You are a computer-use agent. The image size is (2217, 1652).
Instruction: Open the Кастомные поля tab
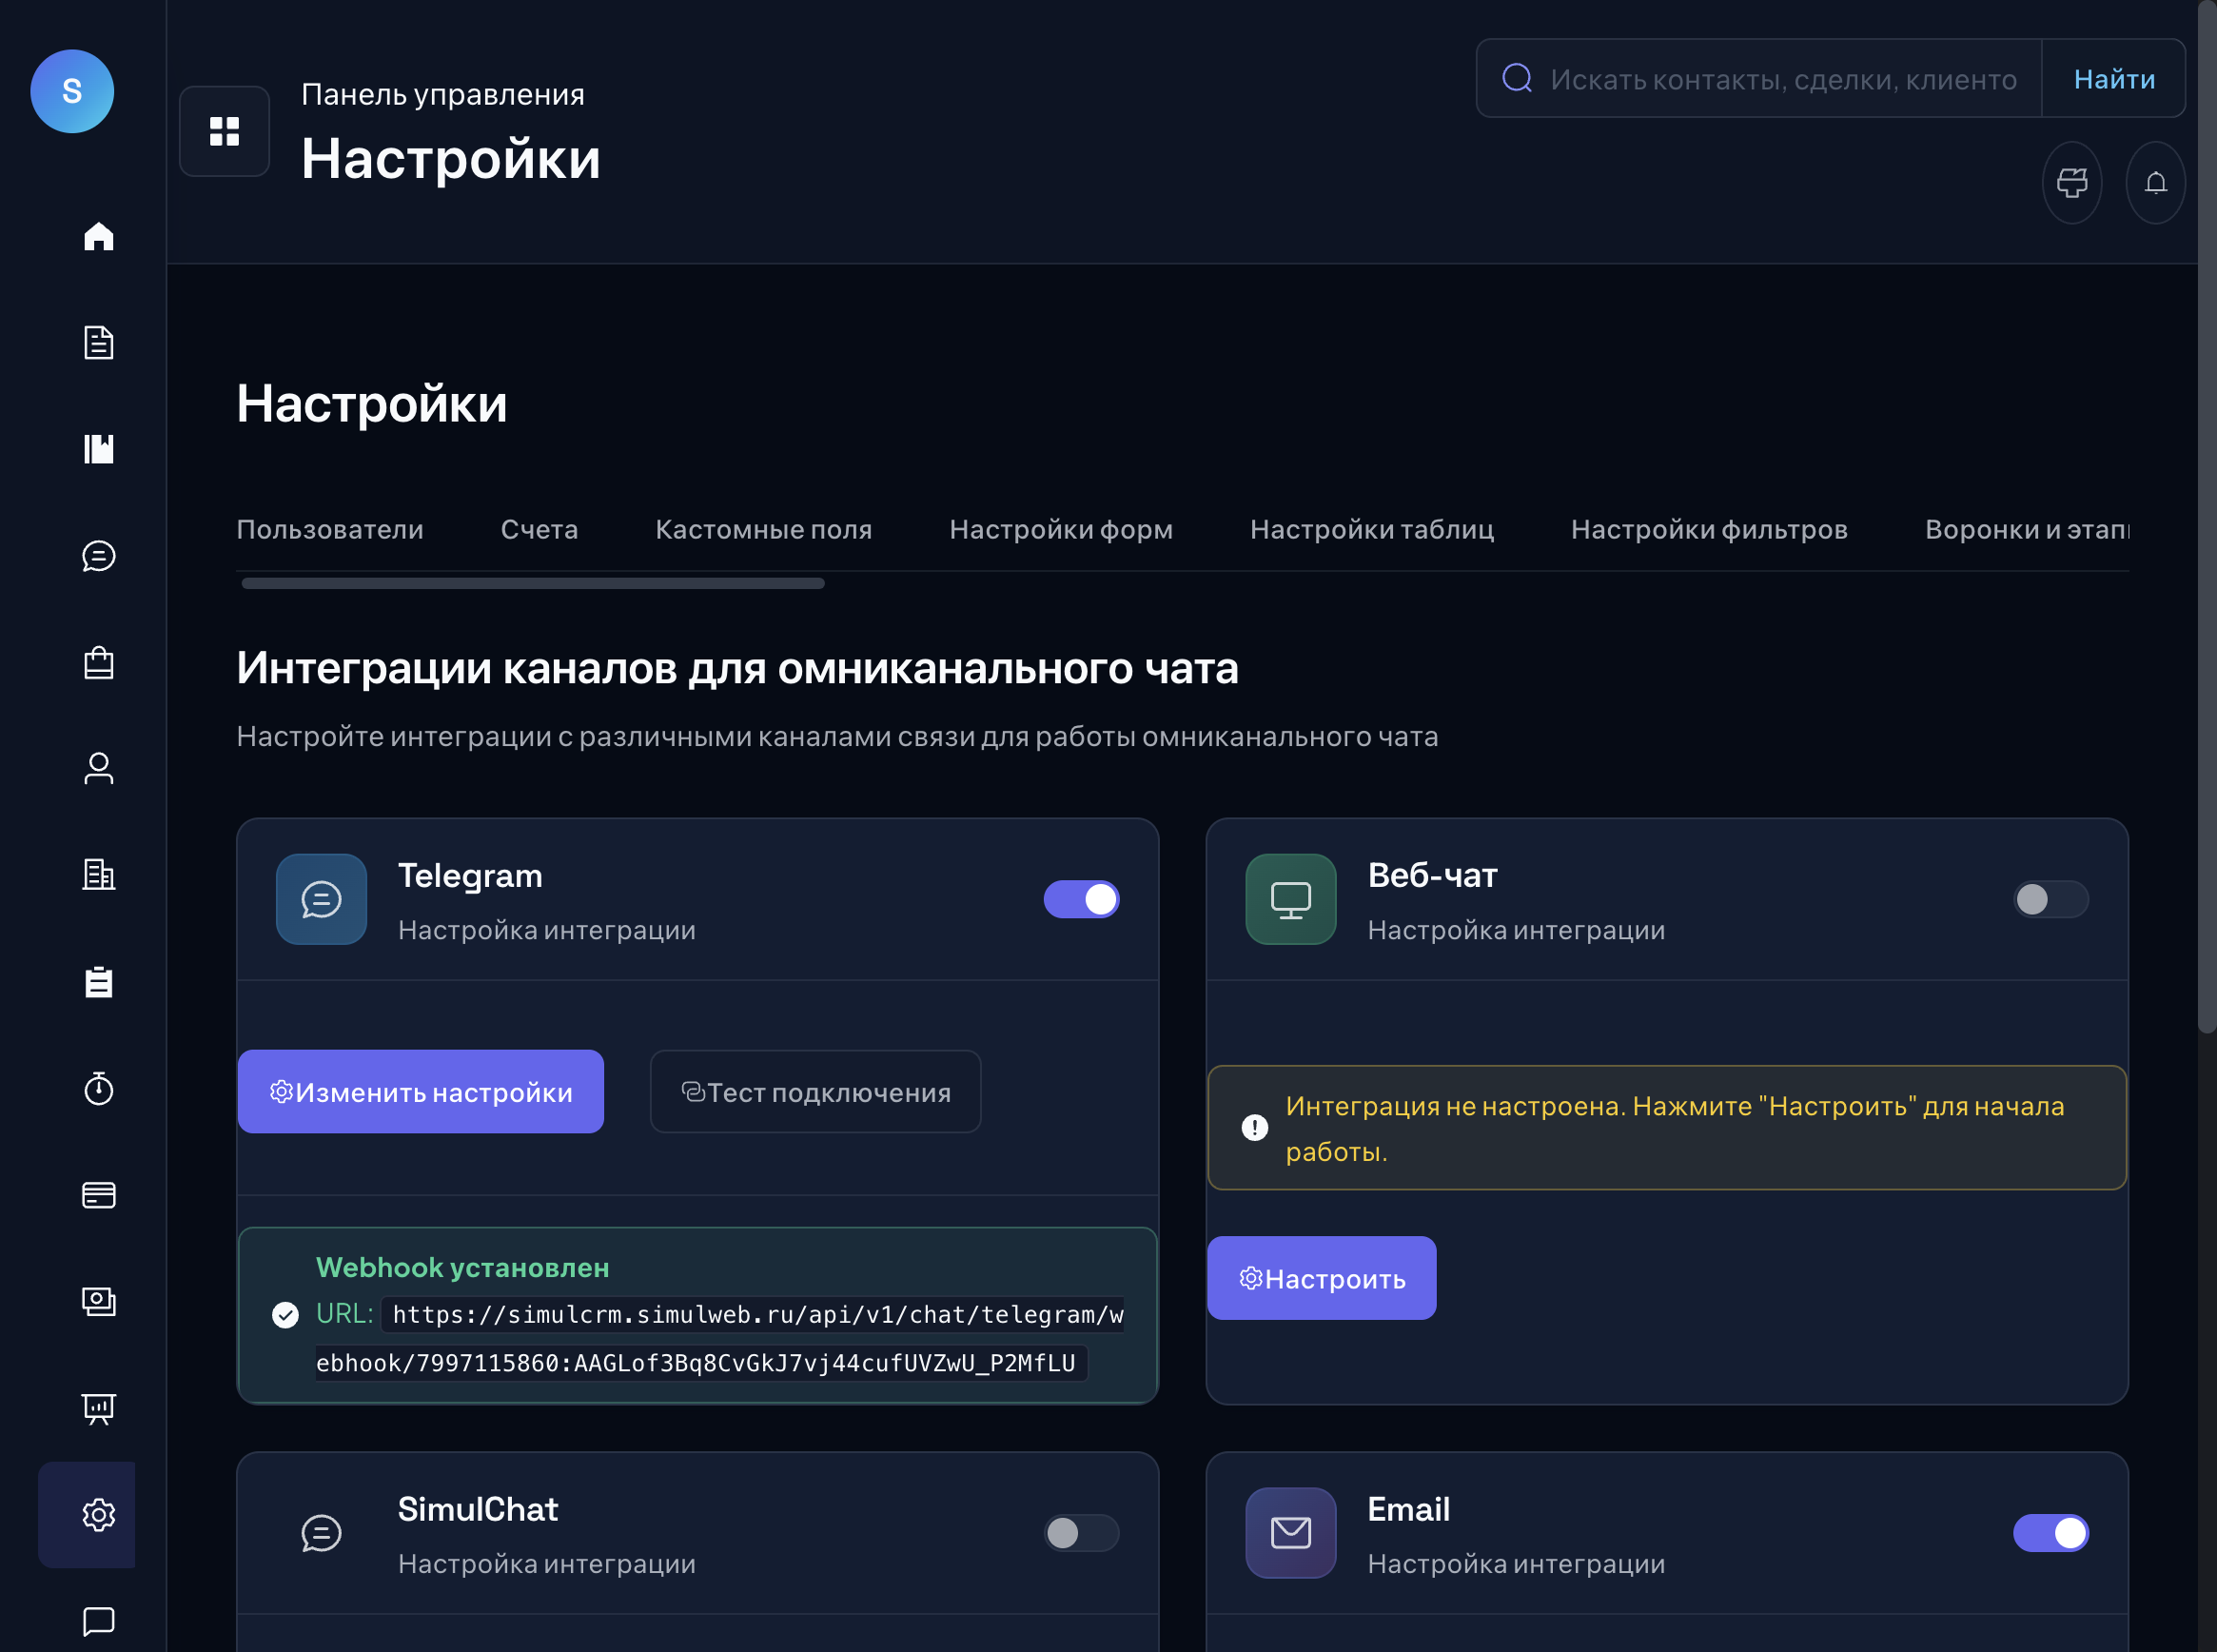click(x=764, y=529)
